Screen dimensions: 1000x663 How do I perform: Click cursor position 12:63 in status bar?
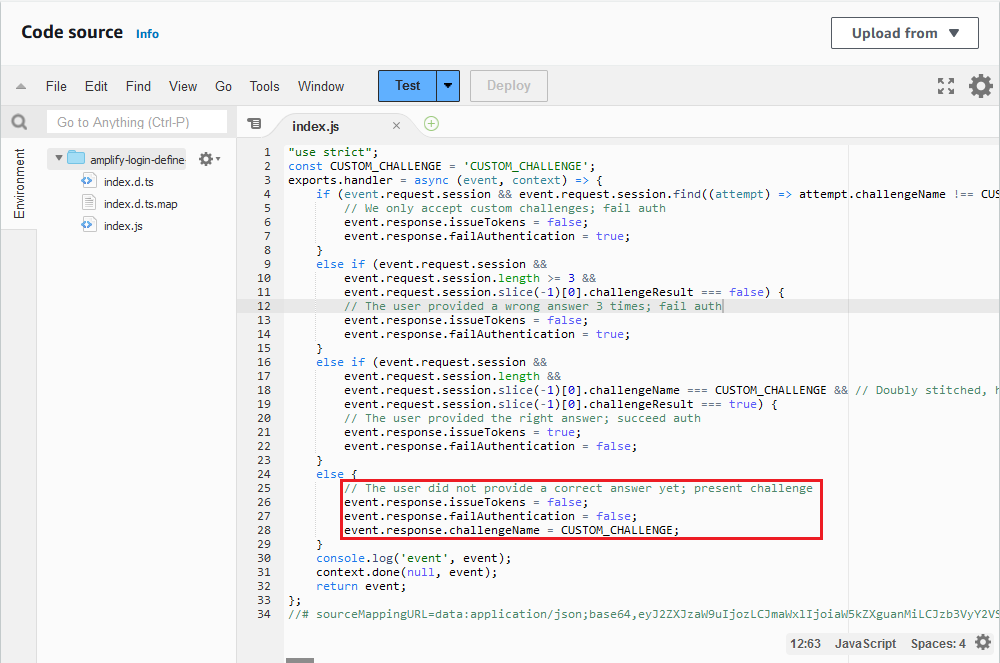(805, 643)
